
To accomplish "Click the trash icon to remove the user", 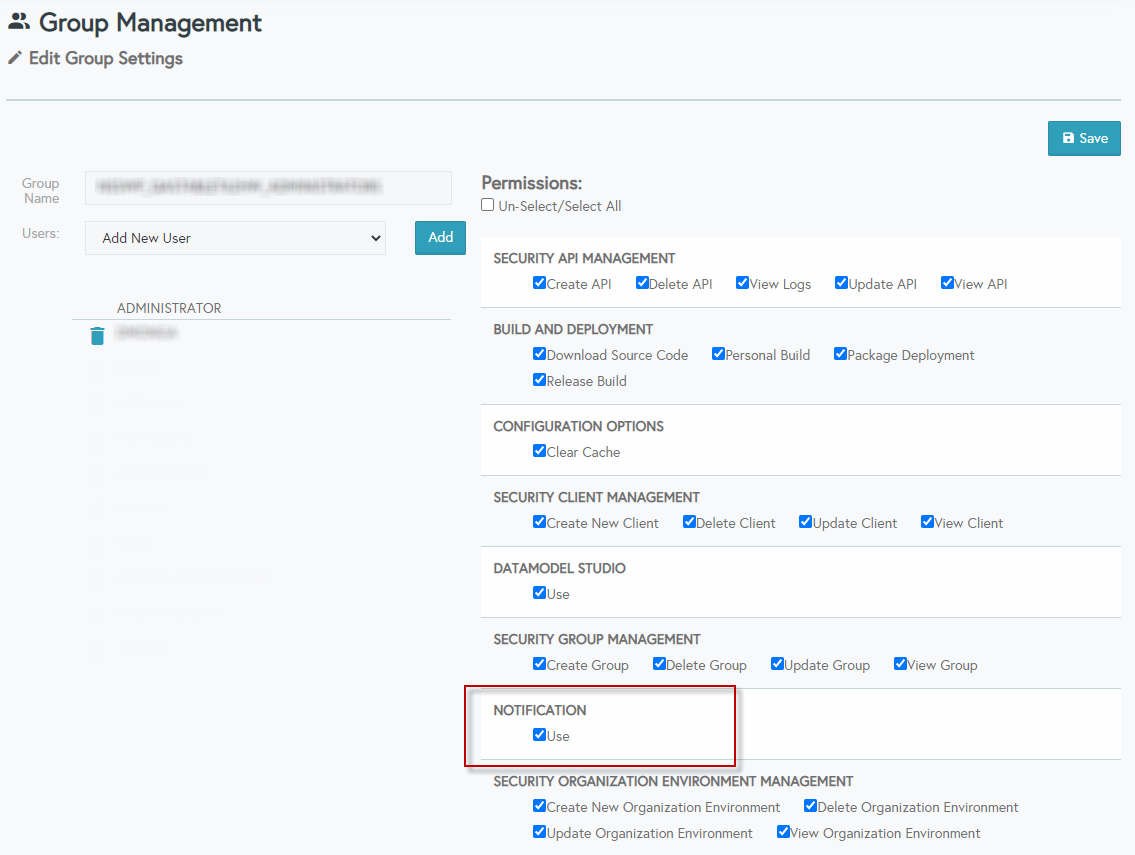I will (97, 336).
